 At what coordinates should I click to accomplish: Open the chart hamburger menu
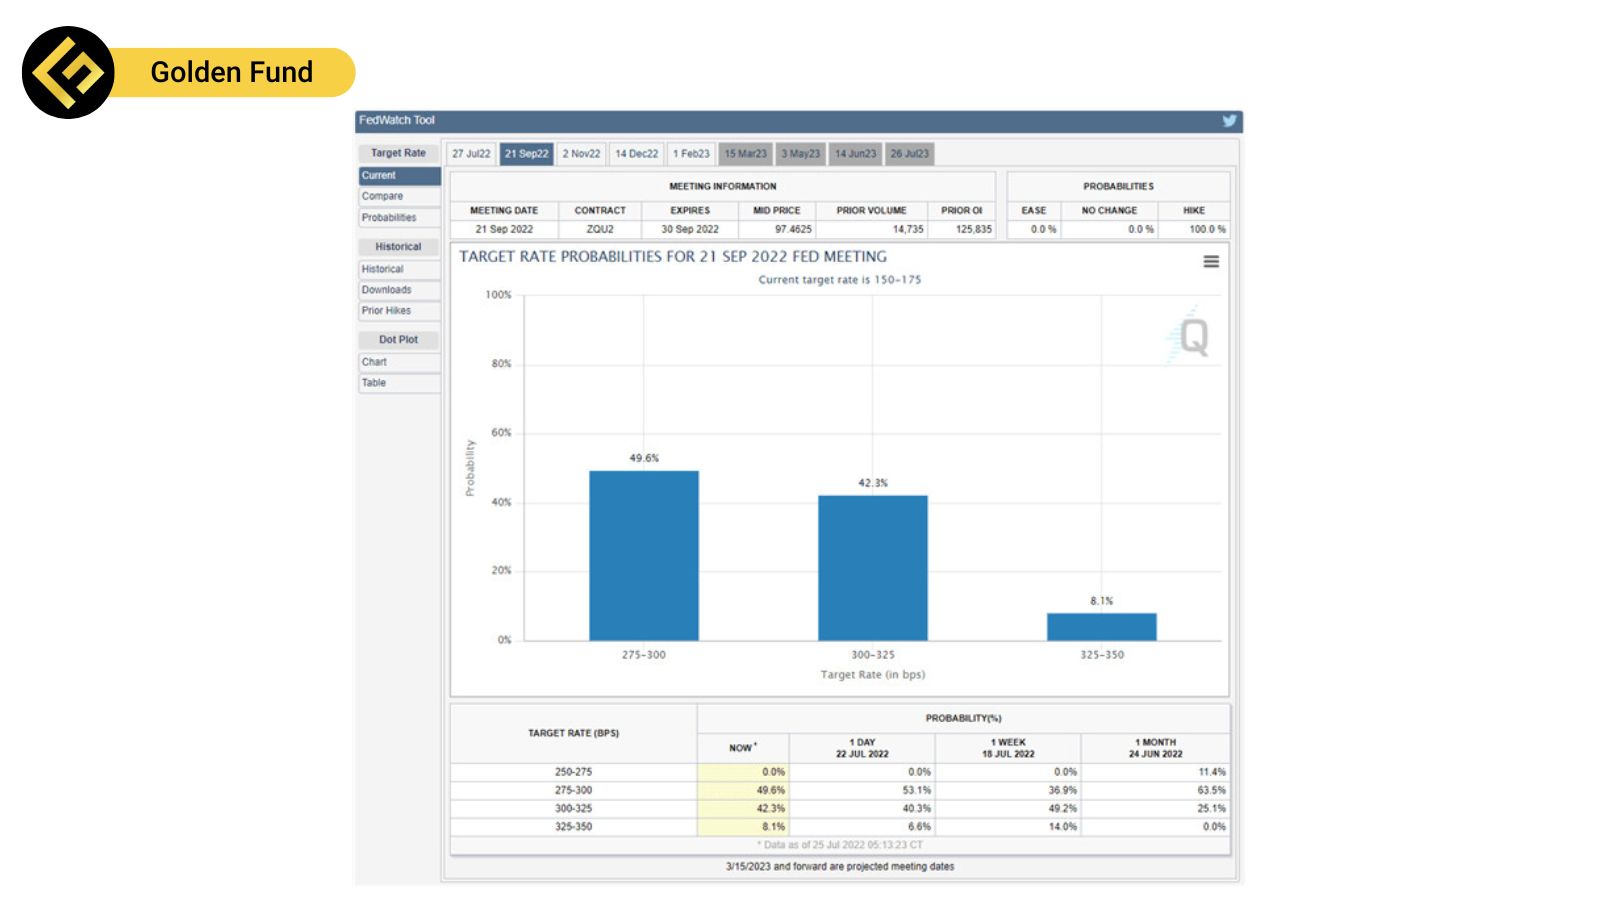(x=1211, y=261)
